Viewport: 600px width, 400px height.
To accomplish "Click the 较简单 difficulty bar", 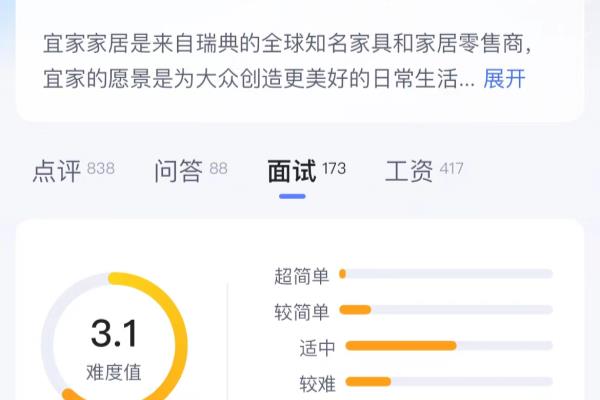I will click(x=446, y=309).
